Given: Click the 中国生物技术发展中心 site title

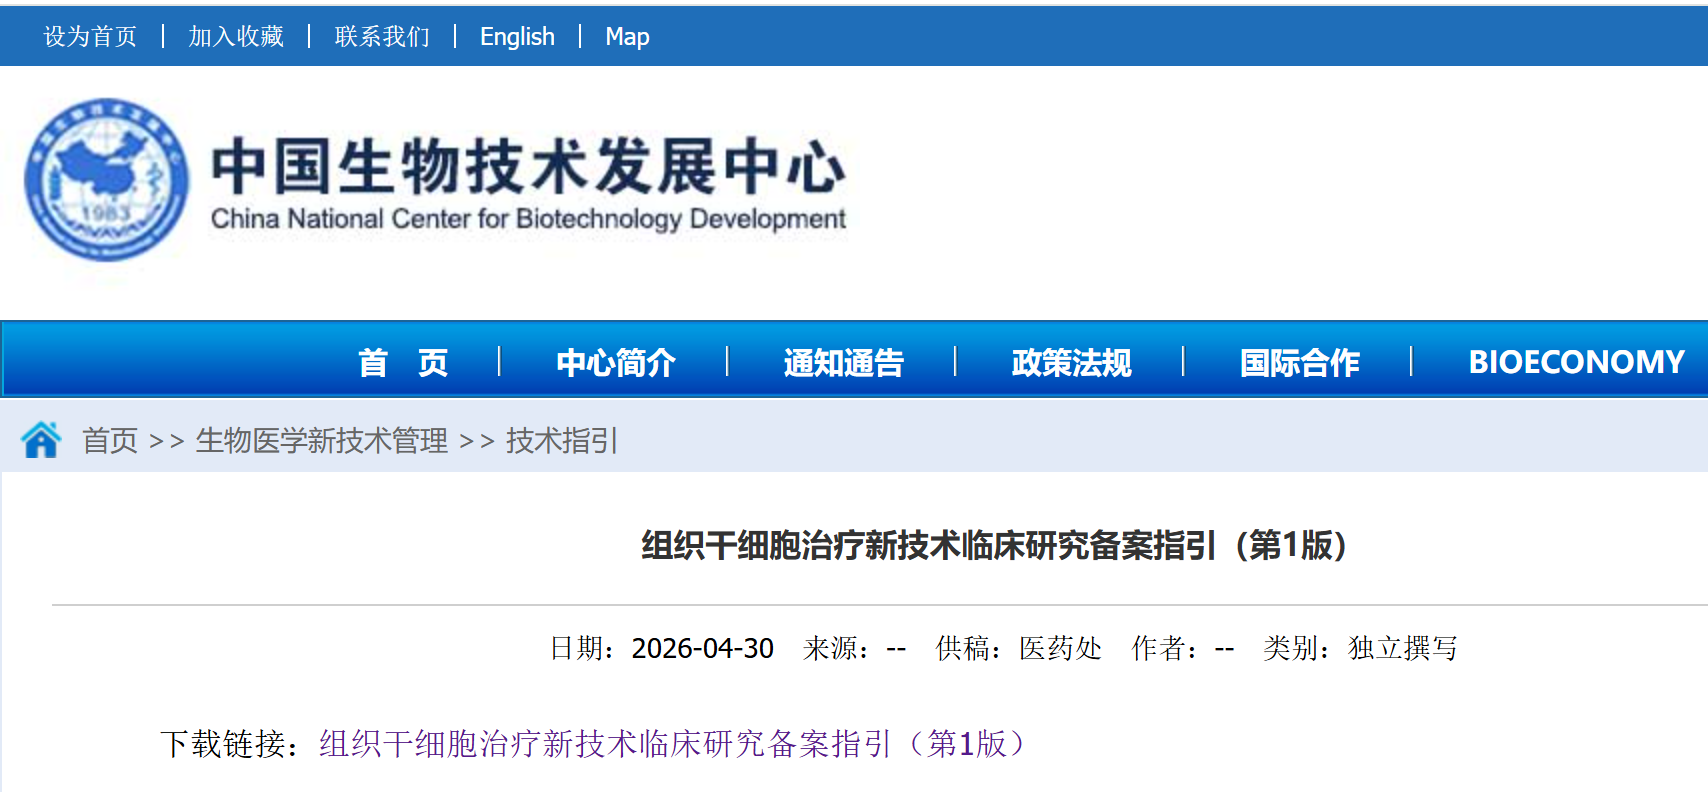Looking at the screenshot, I should point(529,166).
